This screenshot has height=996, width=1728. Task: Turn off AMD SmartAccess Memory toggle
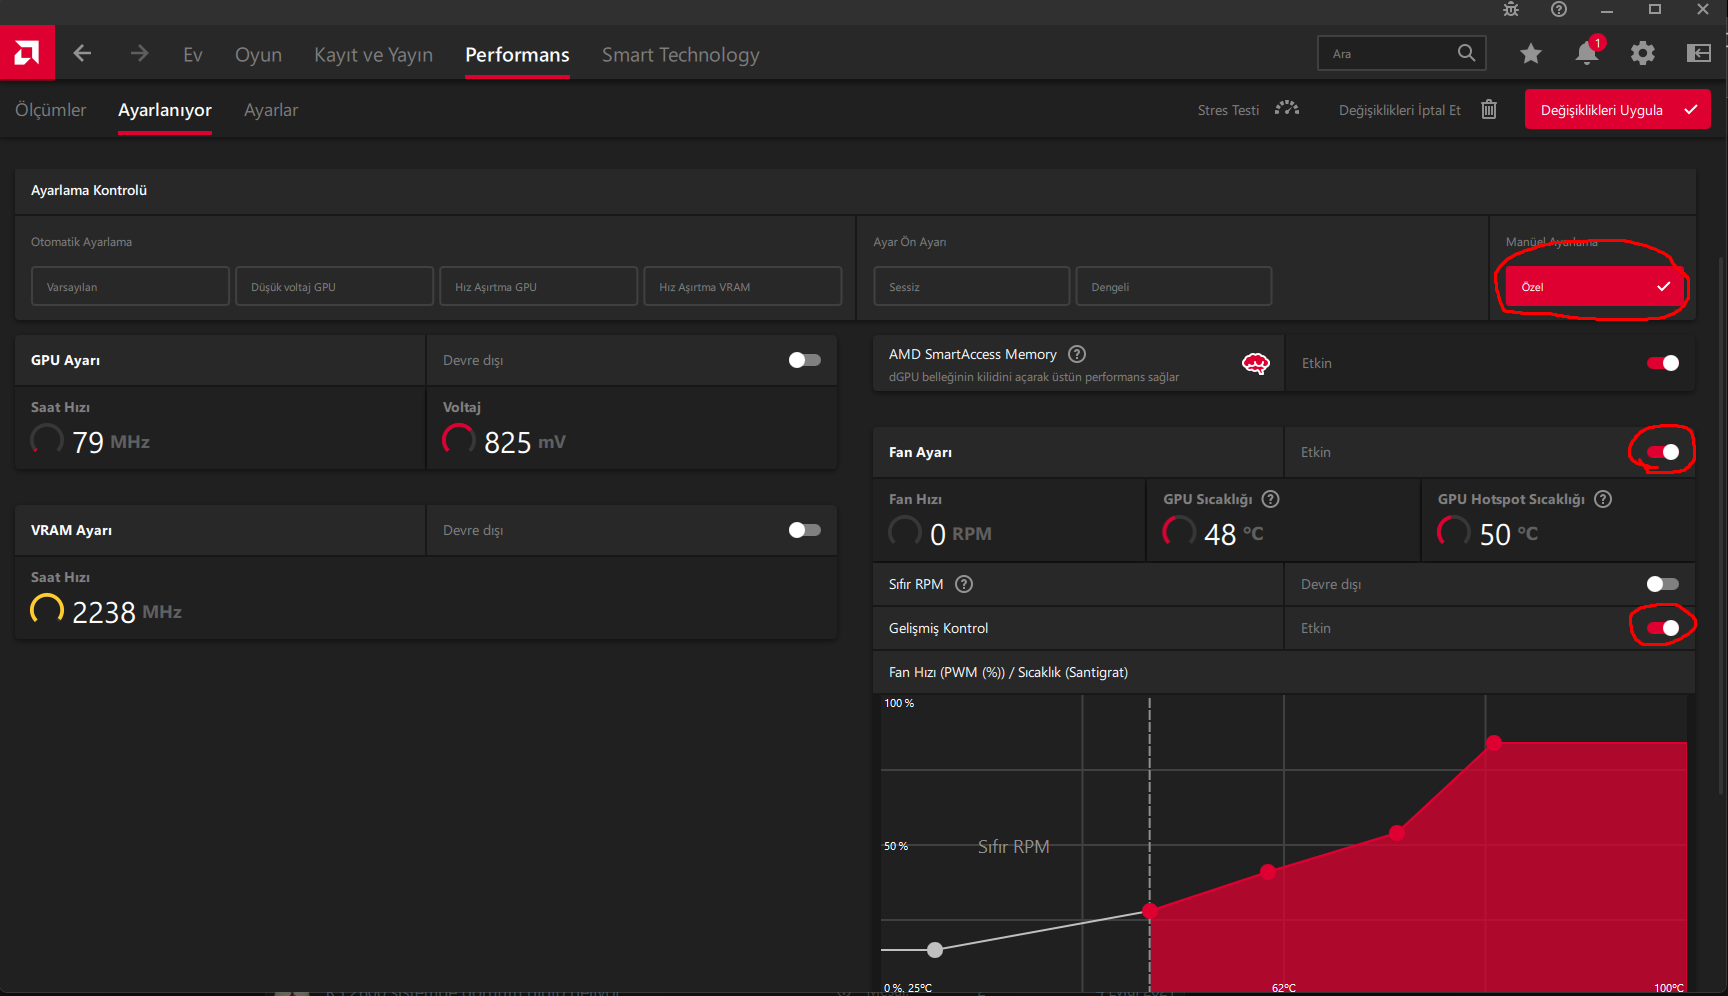coord(1663,363)
